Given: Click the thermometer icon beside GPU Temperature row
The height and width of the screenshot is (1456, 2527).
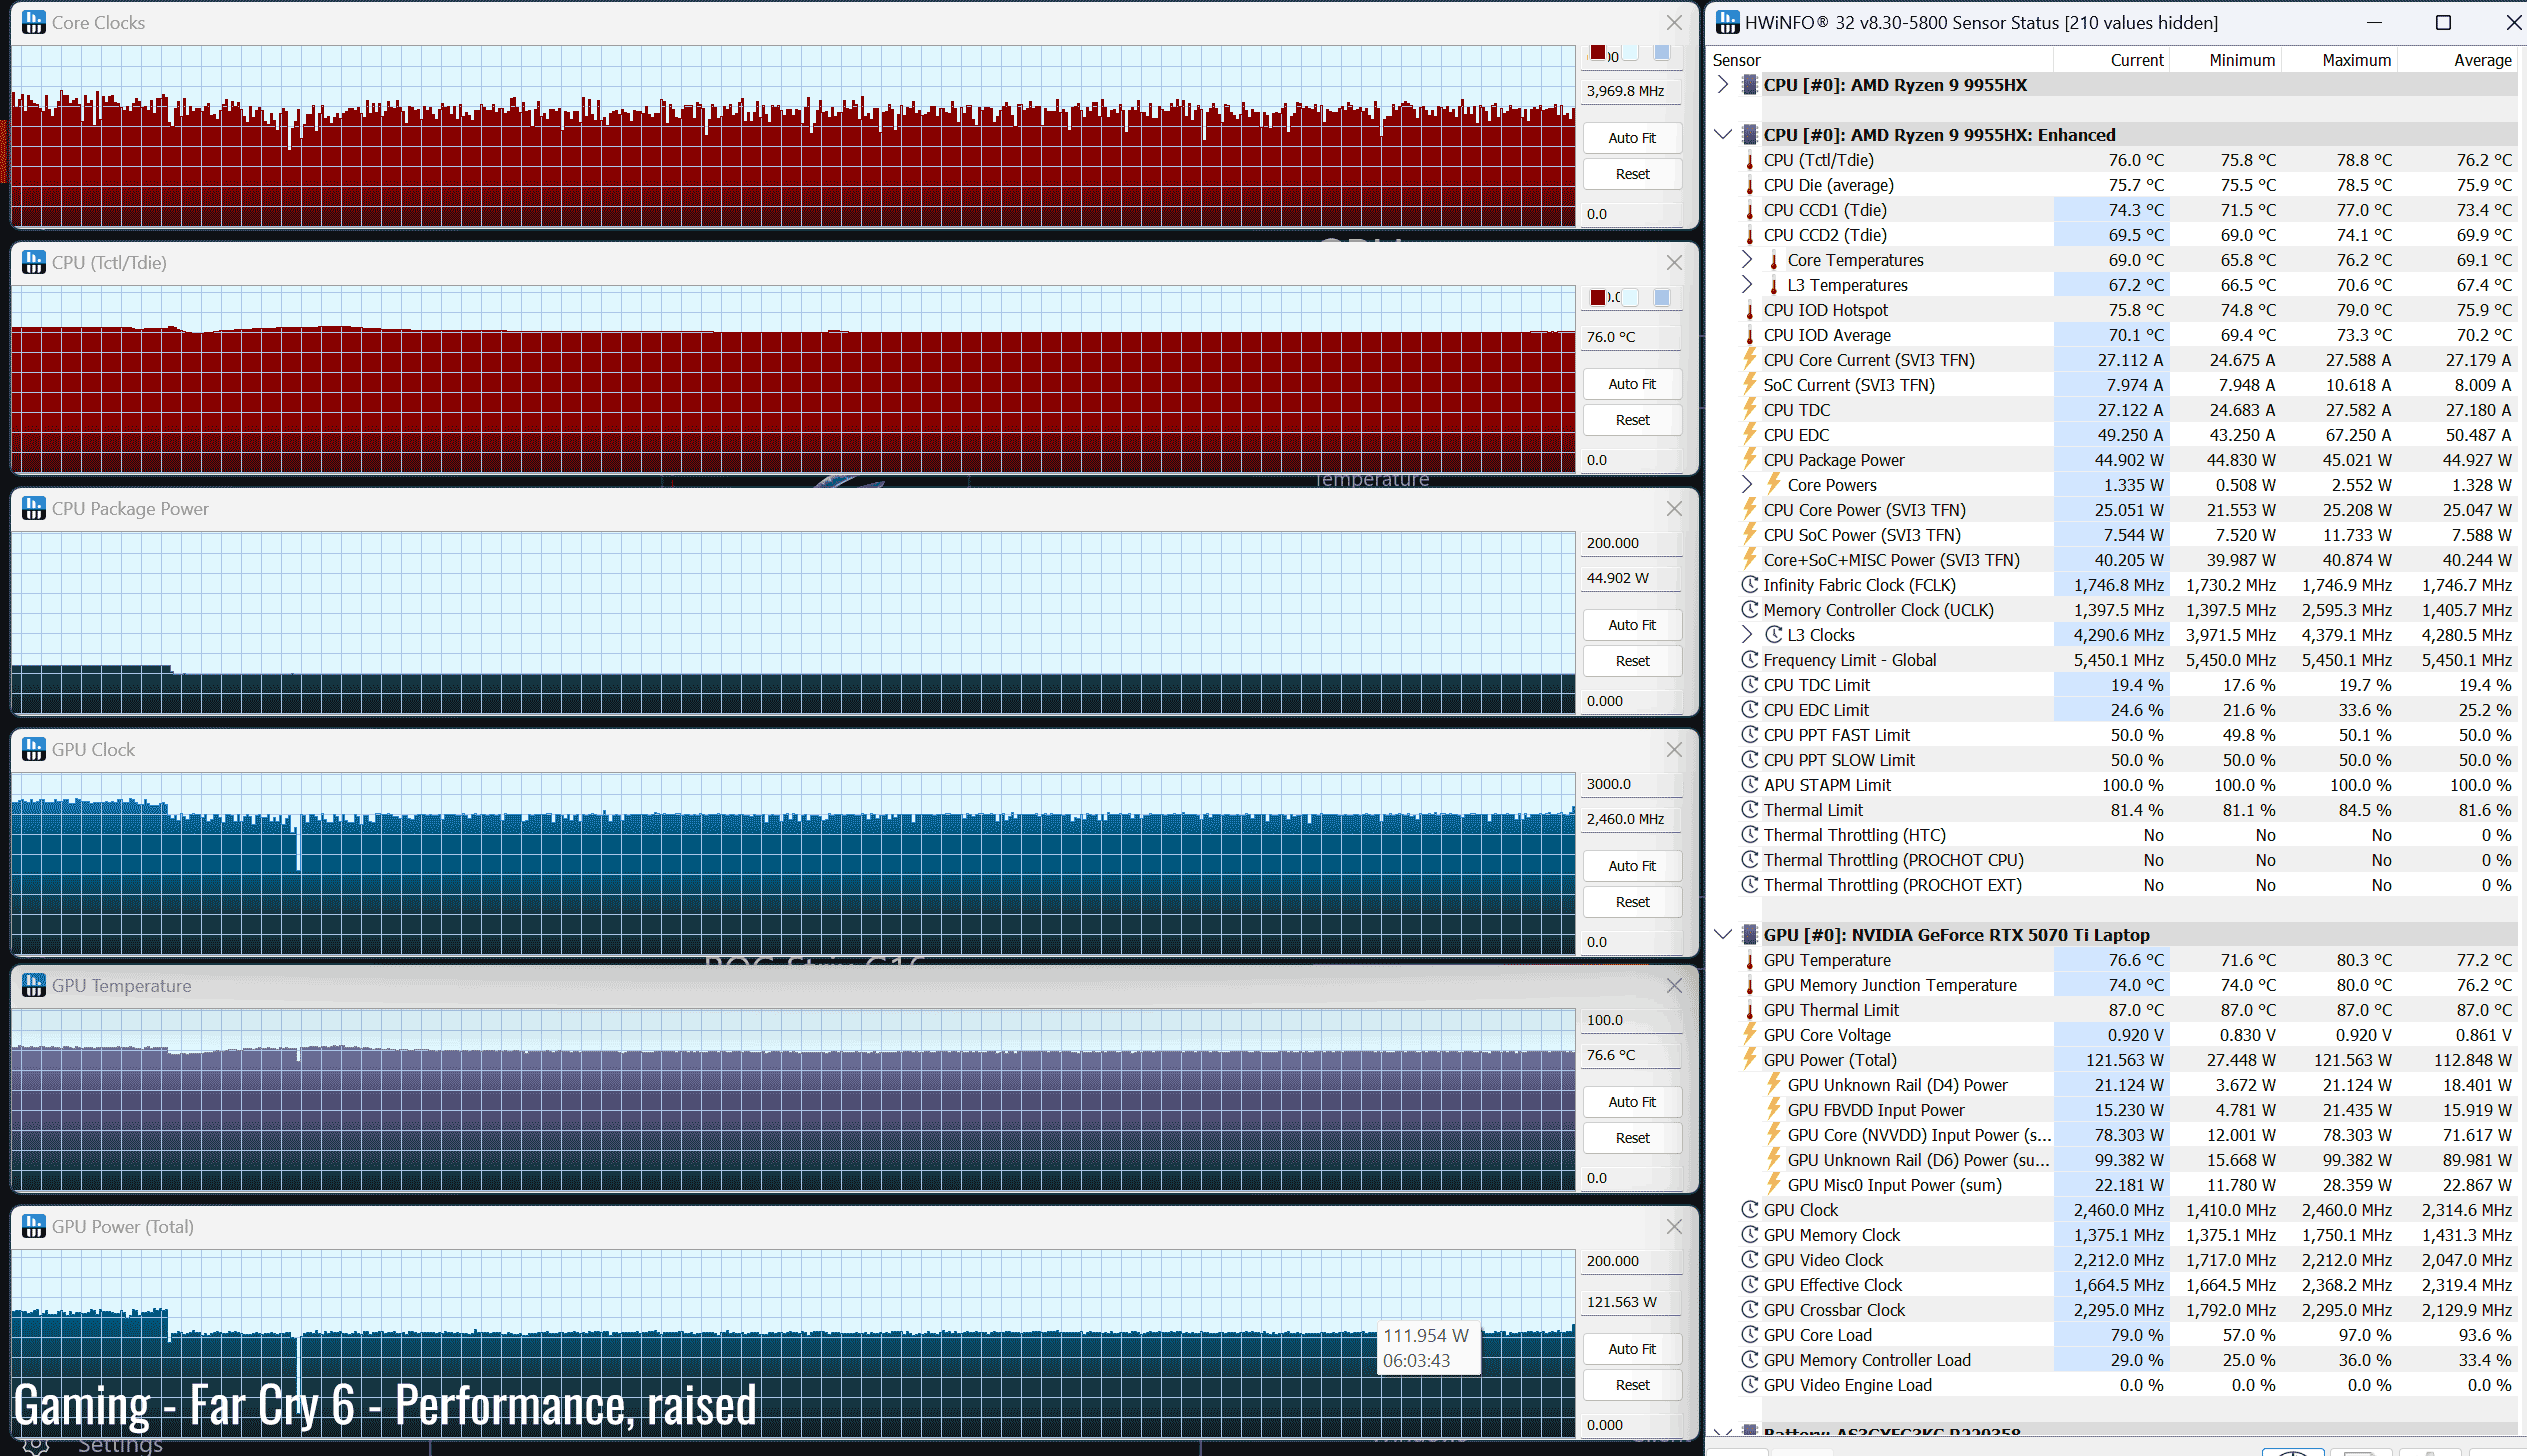Looking at the screenshot, I should tap(1749, 960).
